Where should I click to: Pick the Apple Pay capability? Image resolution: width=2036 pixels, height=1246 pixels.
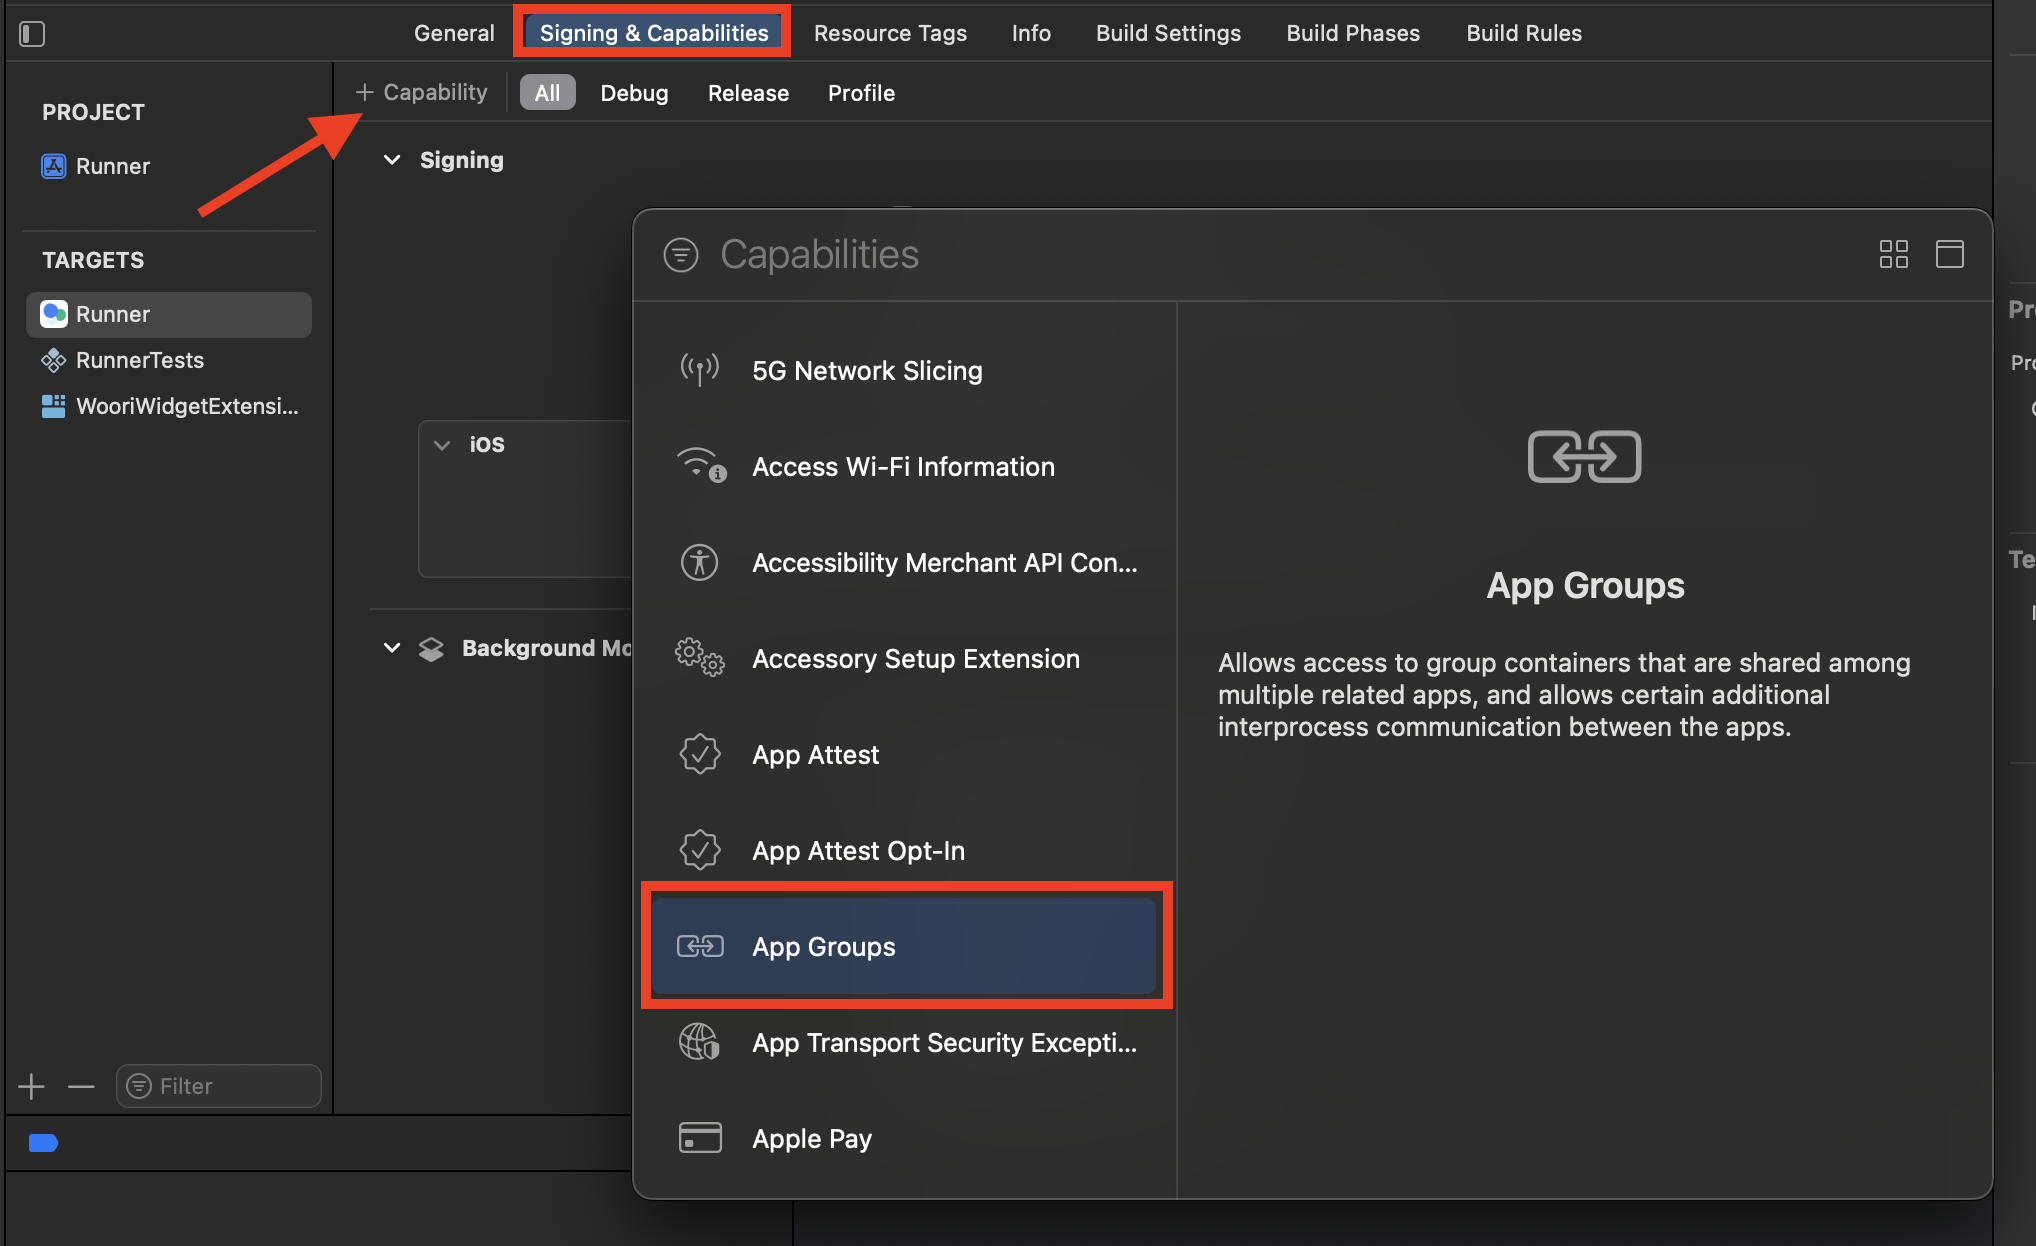tap(811, 1139)
